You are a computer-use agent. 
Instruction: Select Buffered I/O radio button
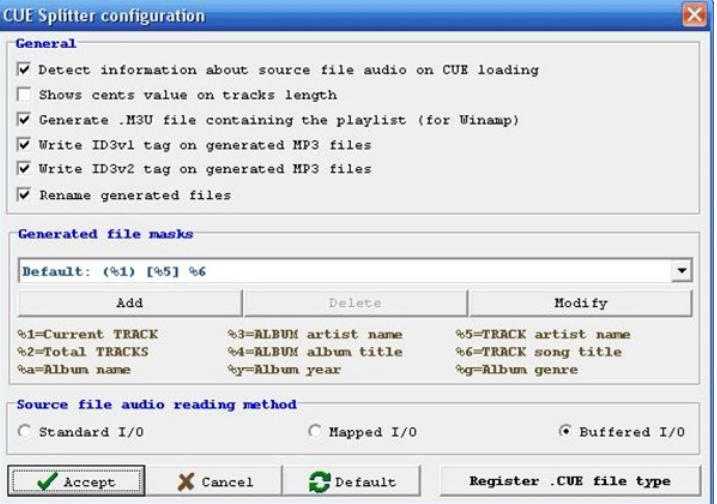coord(566,432)
